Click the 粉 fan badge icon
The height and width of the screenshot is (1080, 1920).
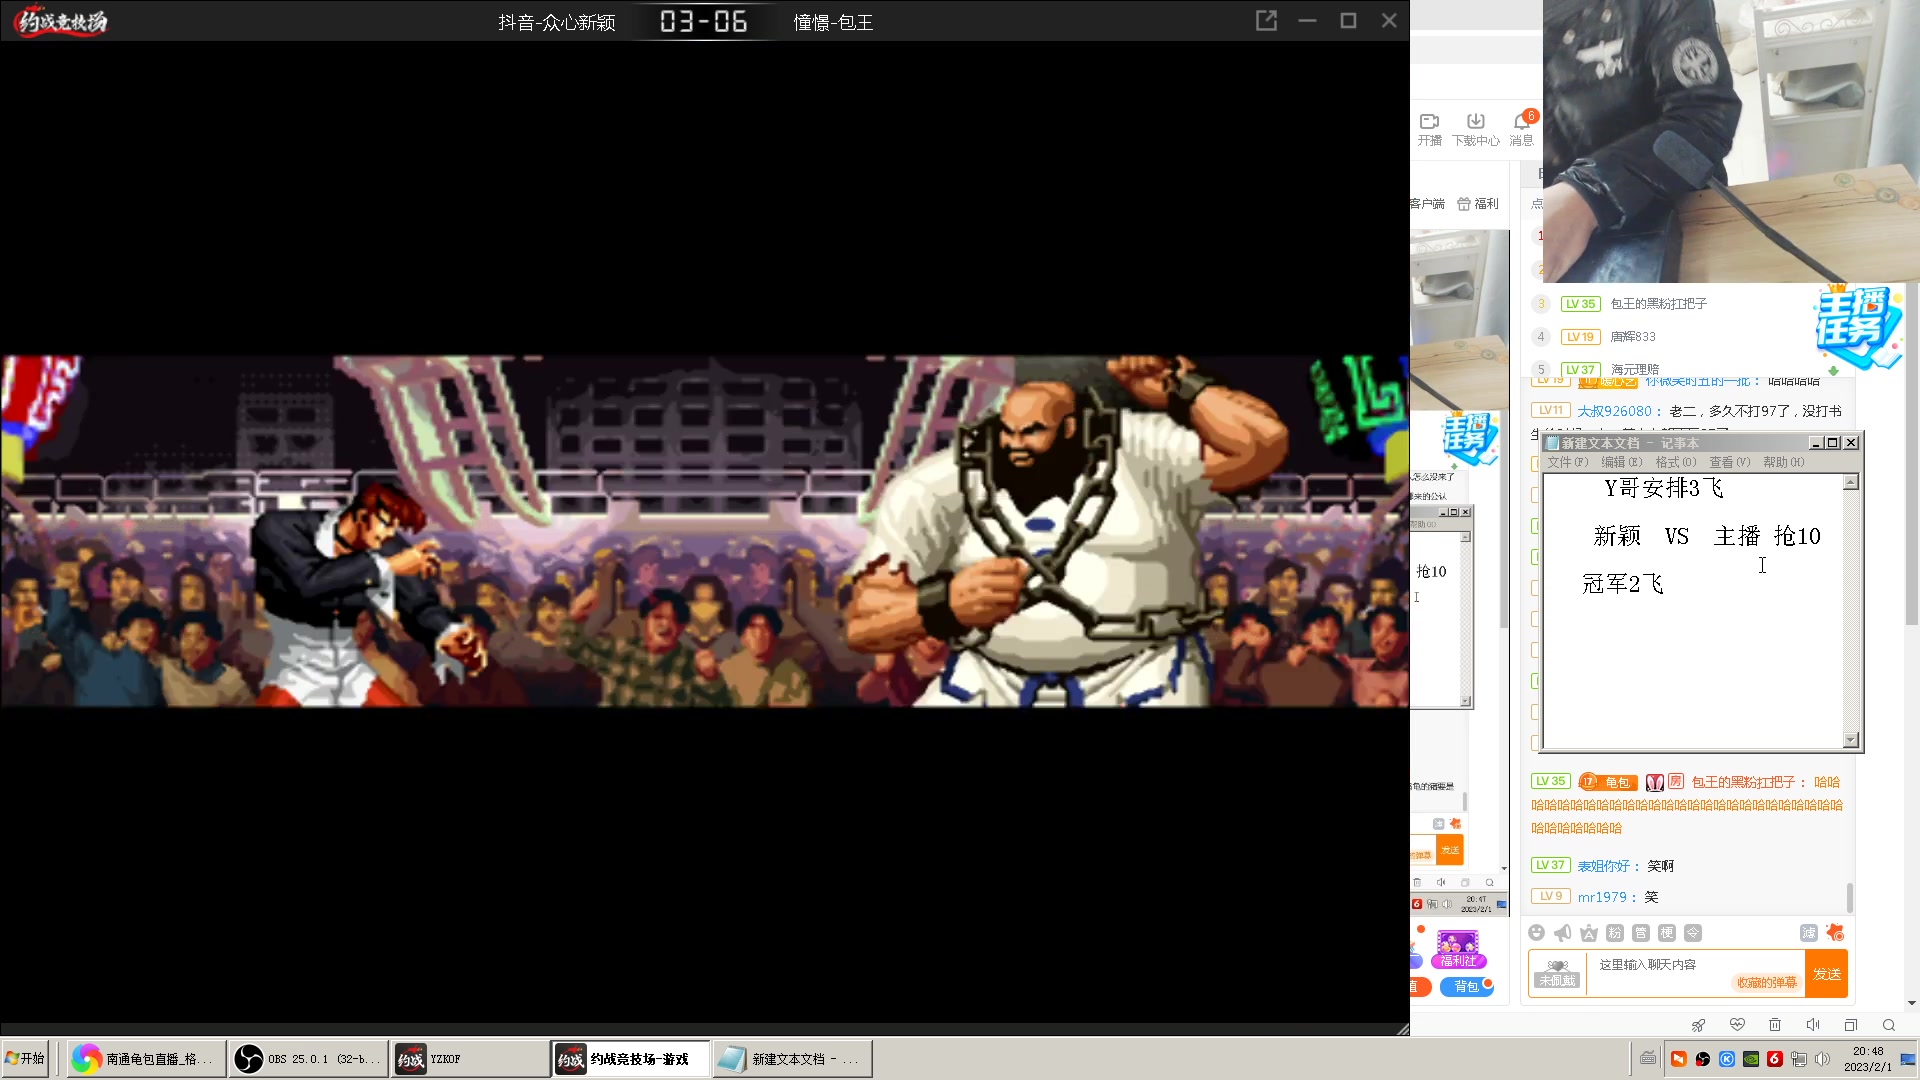(1615, 933)
